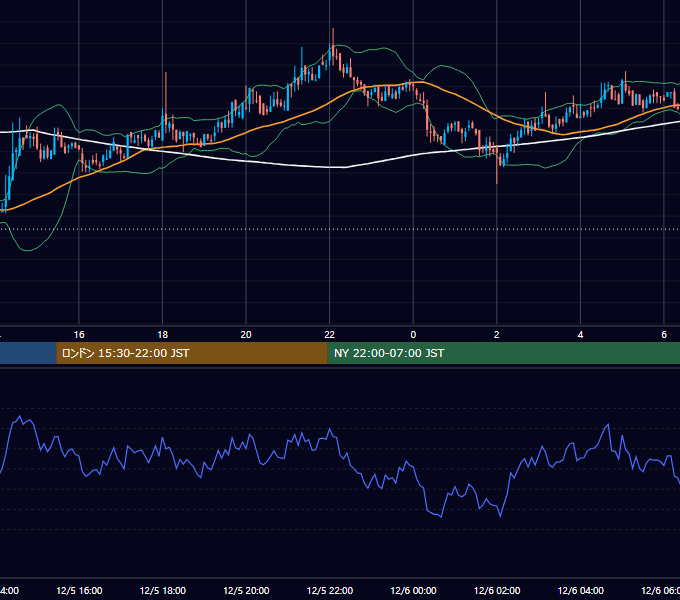Click the oscillator peak just after 04:00
This screenshot has width=680, height=600.
(x=608, y=425)
